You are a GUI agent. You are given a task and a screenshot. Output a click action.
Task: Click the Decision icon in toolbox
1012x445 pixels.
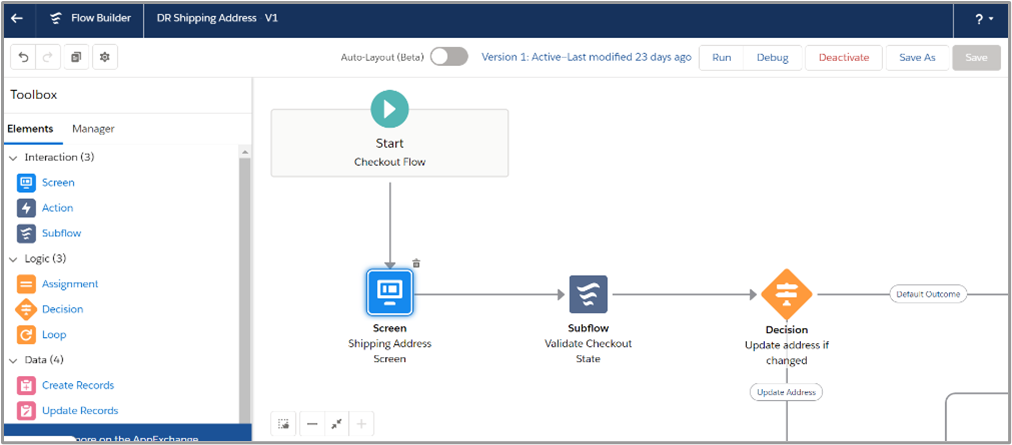pyautogui.click(x=26, y=309)
